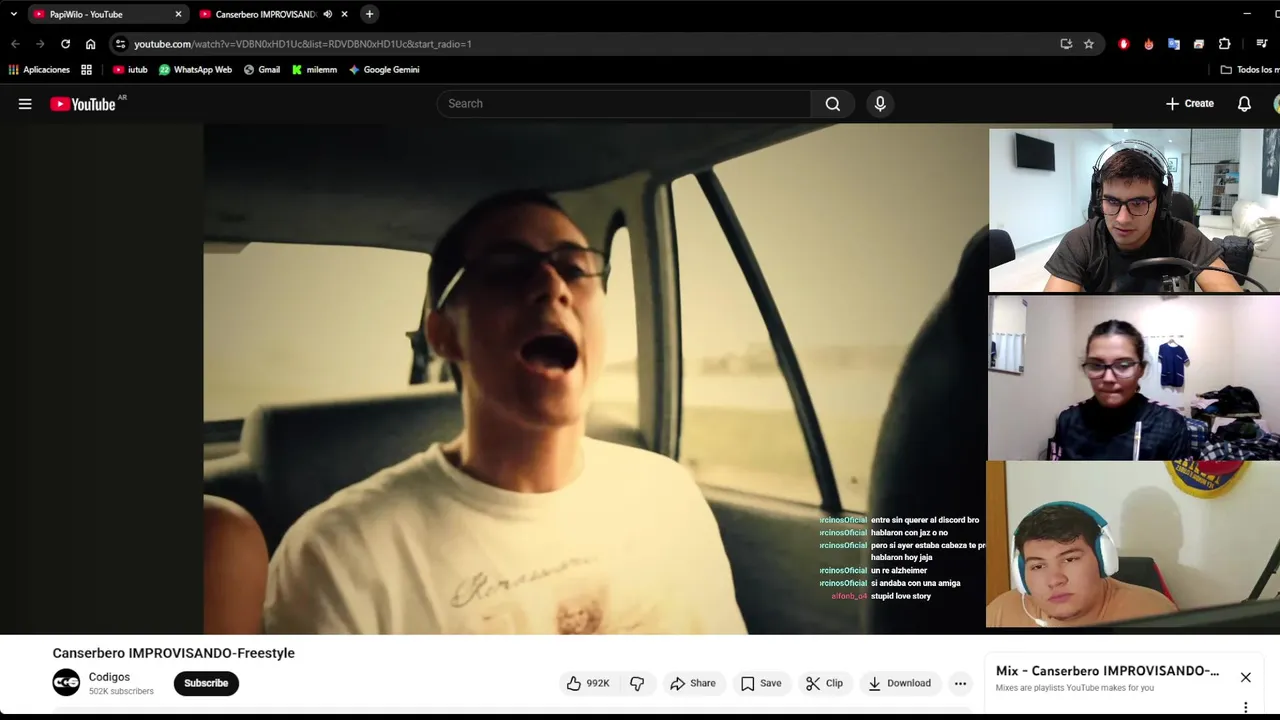Click chat message 'hablaron con jaz o no'
Image resolution: width=1280 pixels, height=720 pixels.
click(909, 533)
